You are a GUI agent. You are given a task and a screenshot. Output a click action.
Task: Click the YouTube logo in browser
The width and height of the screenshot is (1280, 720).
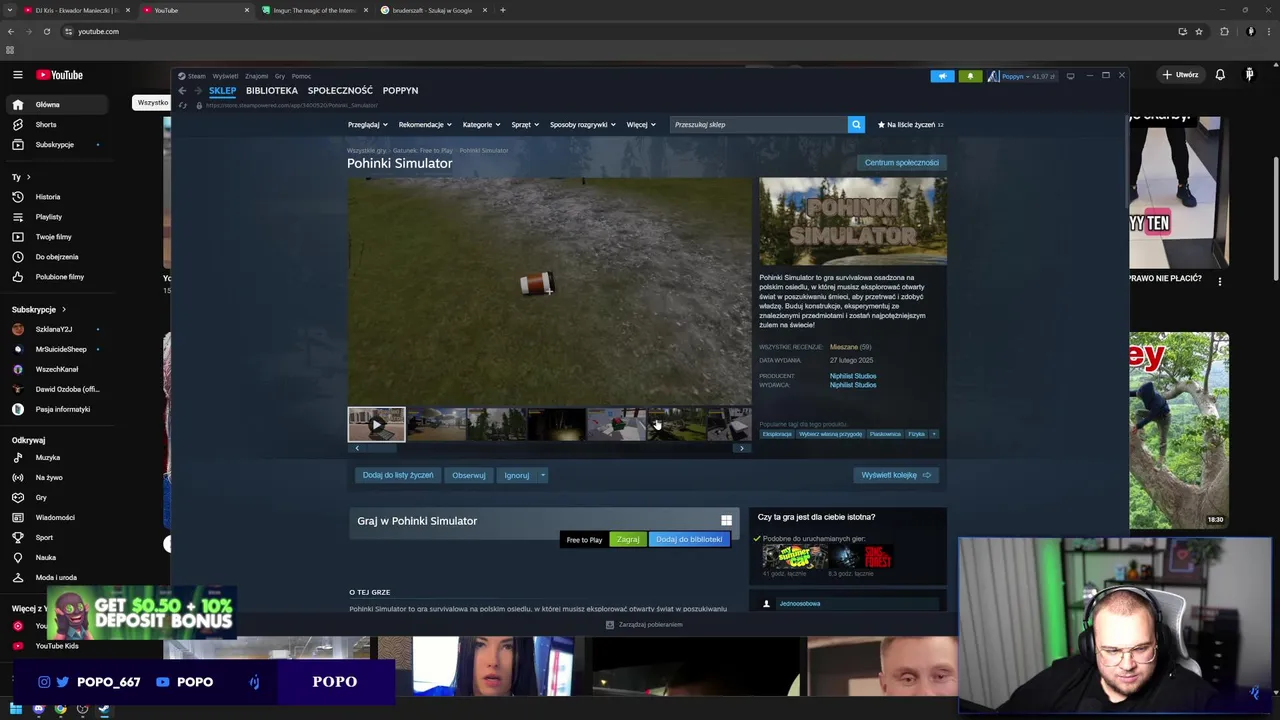tap(60, 75)
